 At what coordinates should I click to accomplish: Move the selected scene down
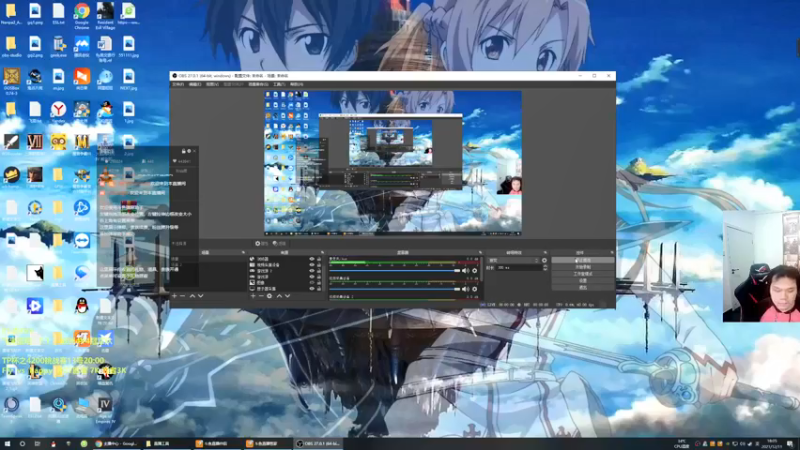point(201,296)
